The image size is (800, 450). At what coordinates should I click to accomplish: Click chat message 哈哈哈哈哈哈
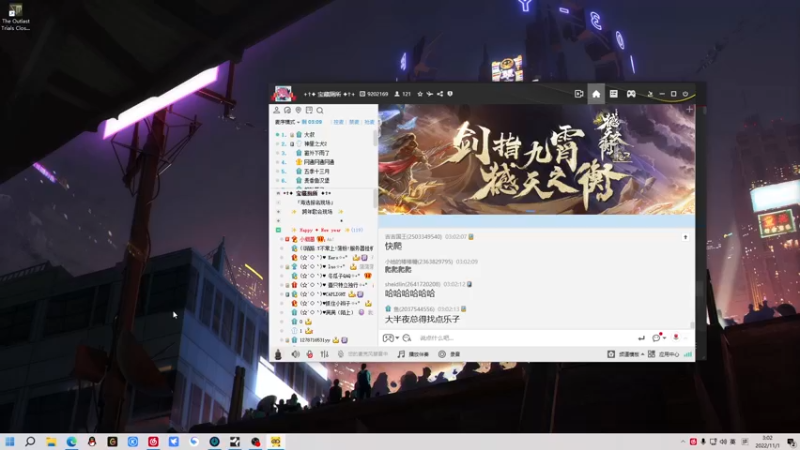pyautogui.click(x=410, y=294)
